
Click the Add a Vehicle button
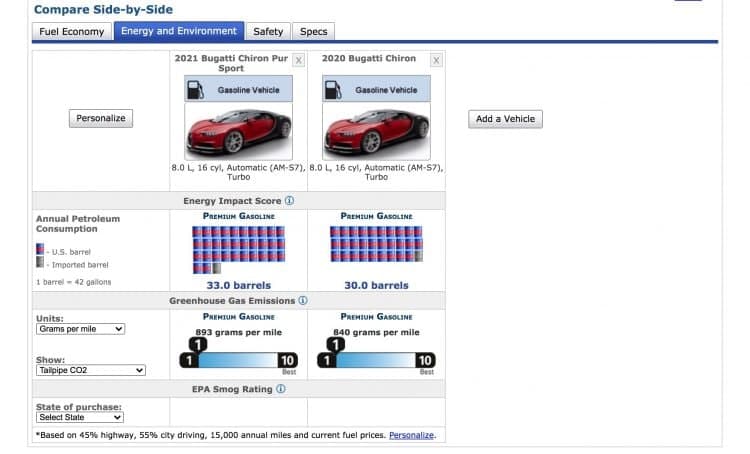505,118
